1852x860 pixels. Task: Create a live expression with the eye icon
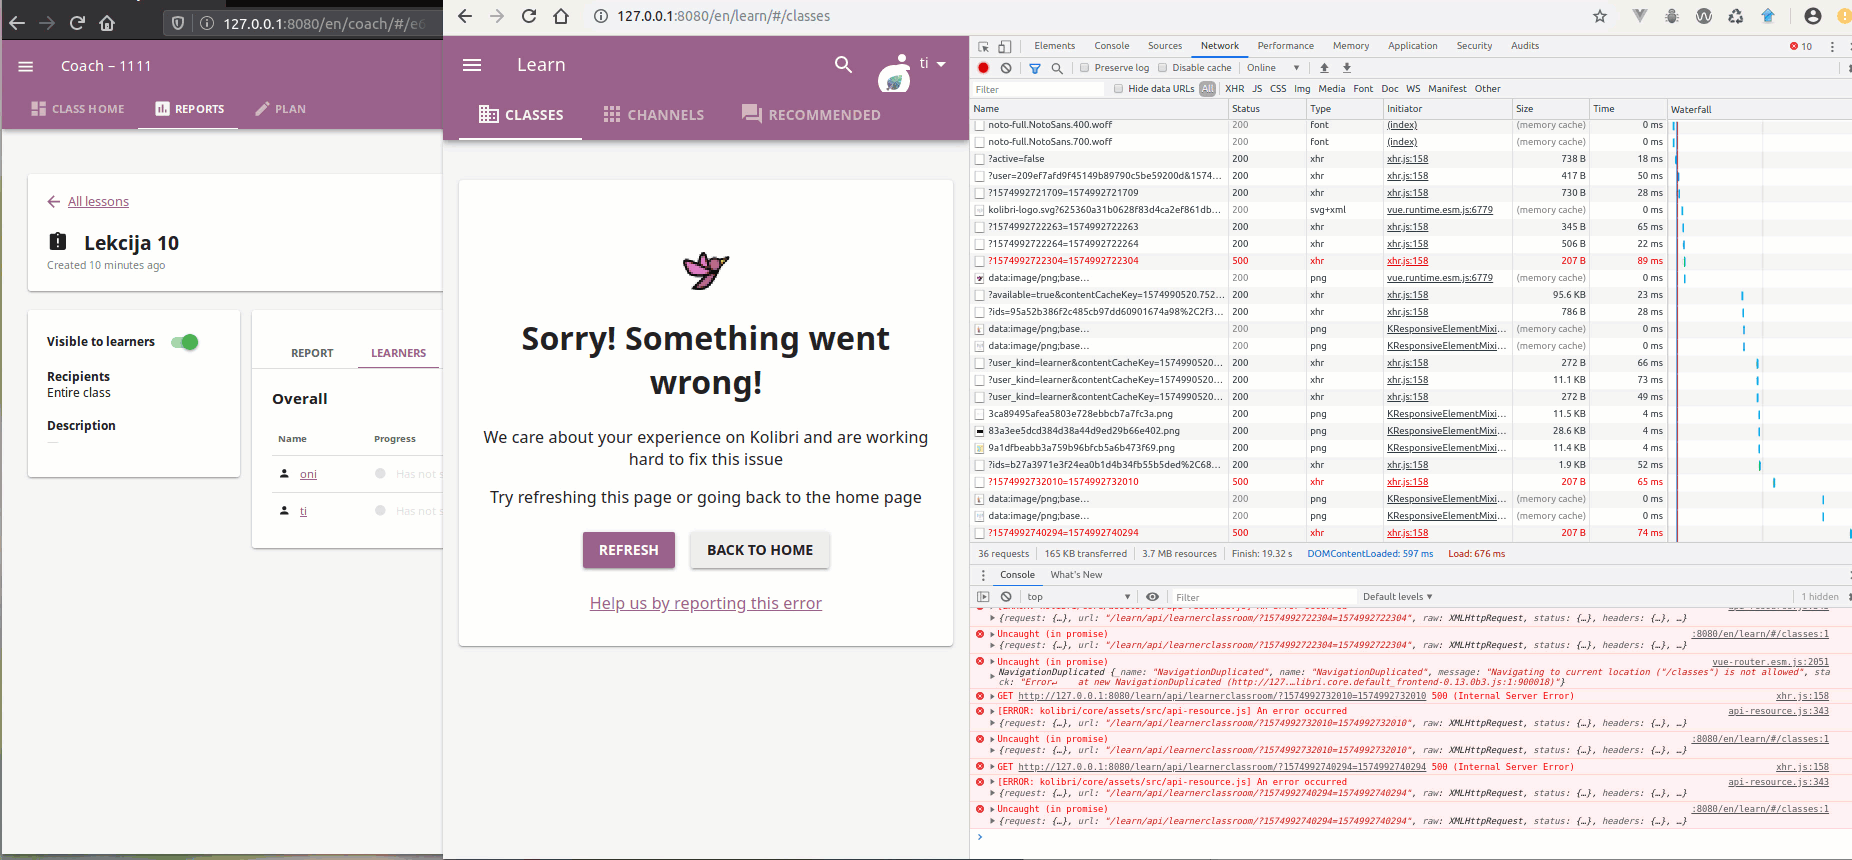coord(1152,597)
